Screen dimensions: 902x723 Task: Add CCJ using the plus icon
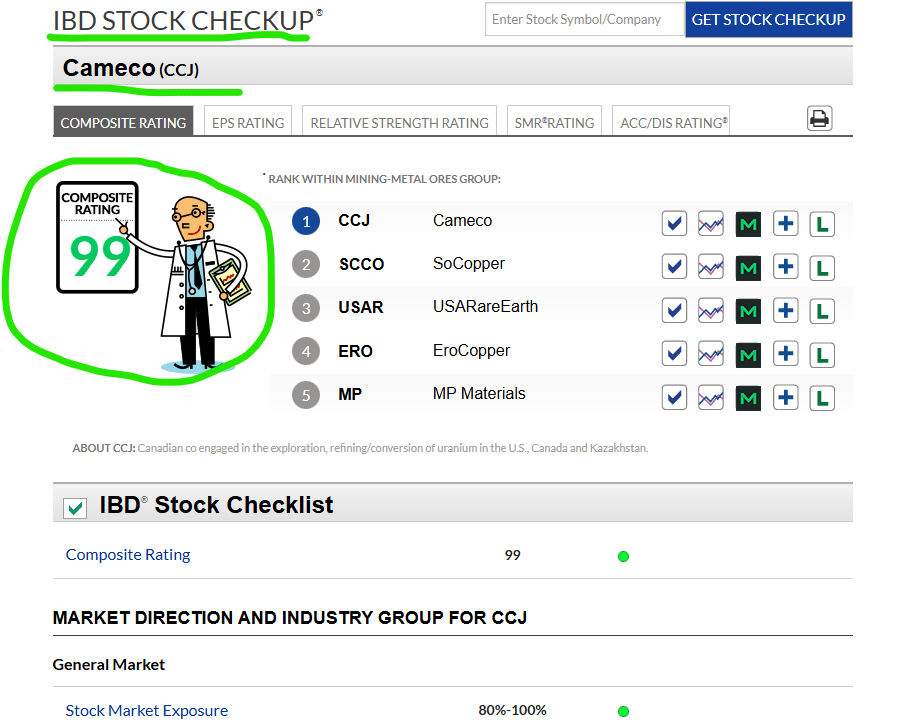[785, 224]
